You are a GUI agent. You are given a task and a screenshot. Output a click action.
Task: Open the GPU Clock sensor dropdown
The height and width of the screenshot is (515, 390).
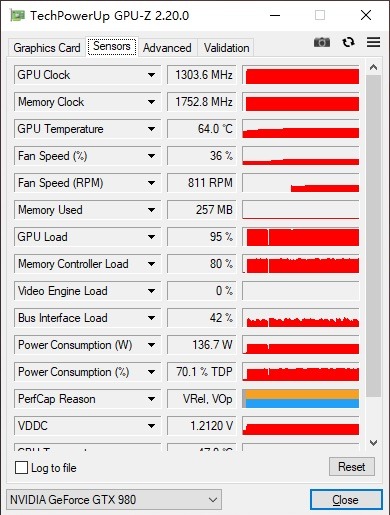151,75
